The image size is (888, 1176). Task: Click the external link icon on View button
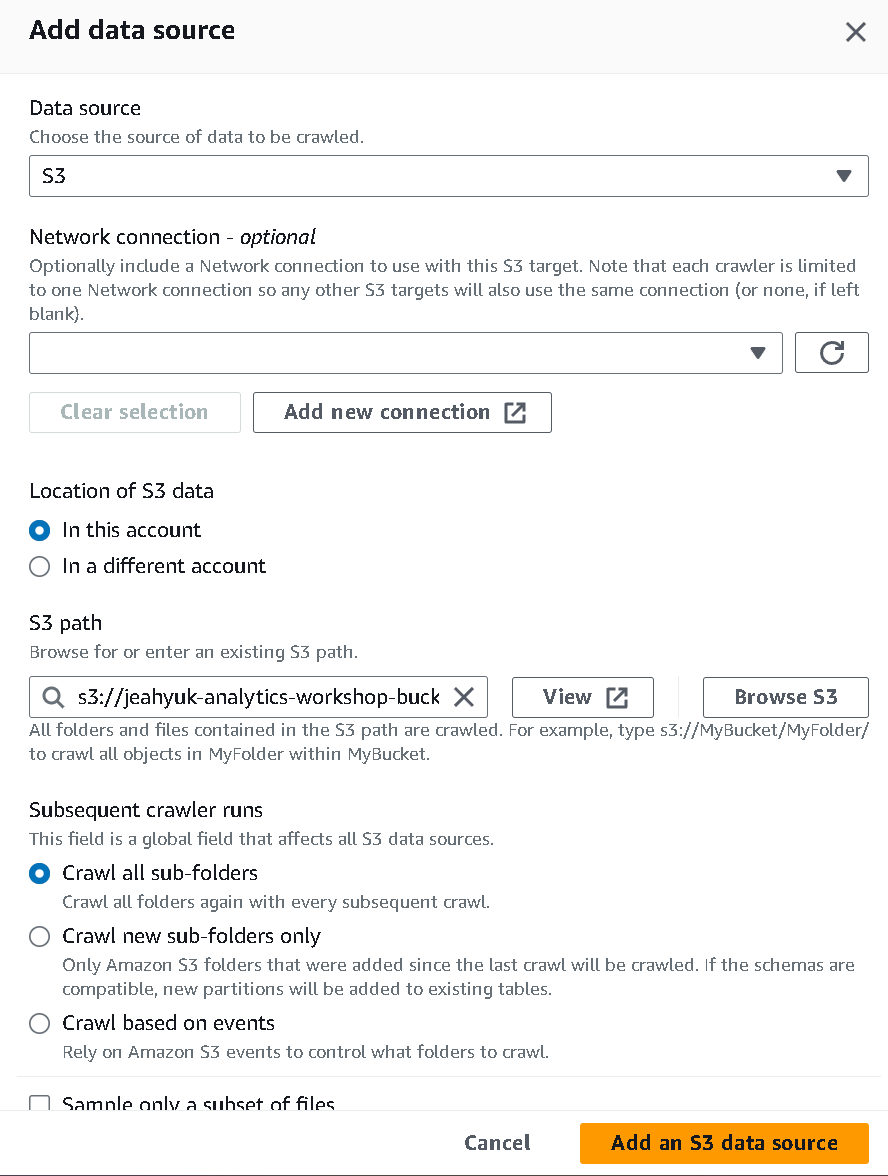(616, 698)
